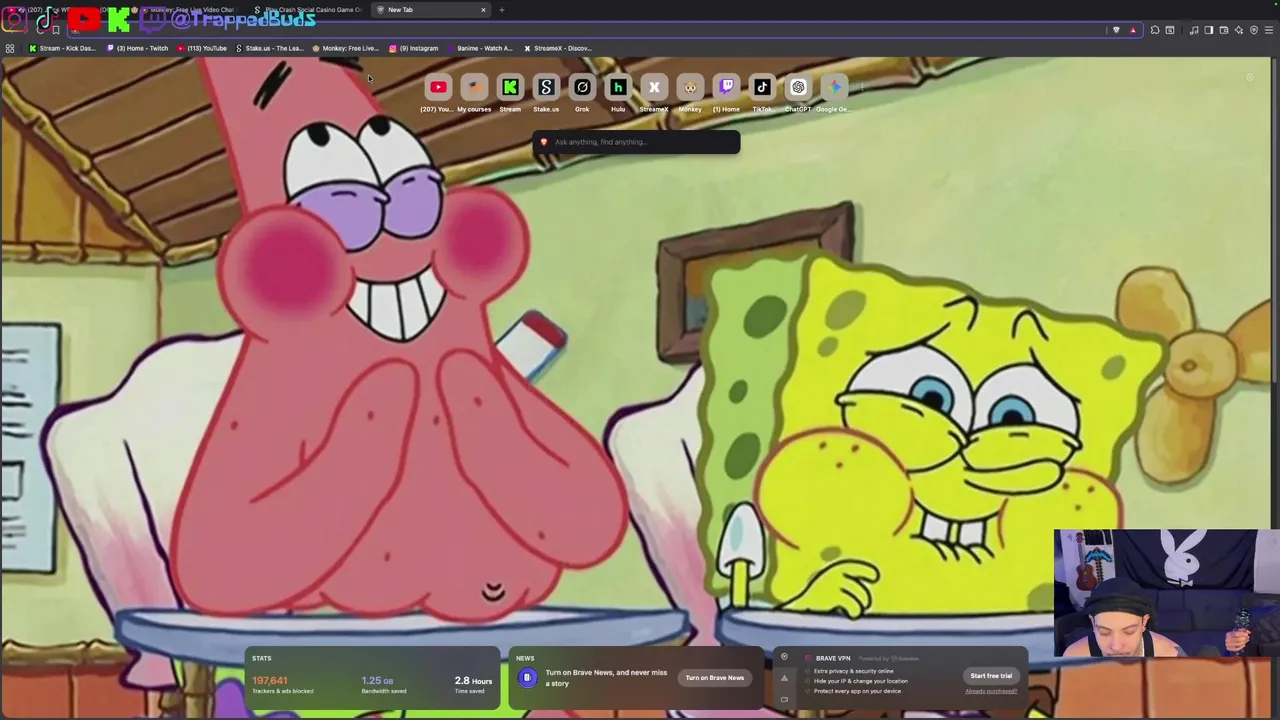
Task: Open the browser hamburger menu
Action: click(1269, 30)
